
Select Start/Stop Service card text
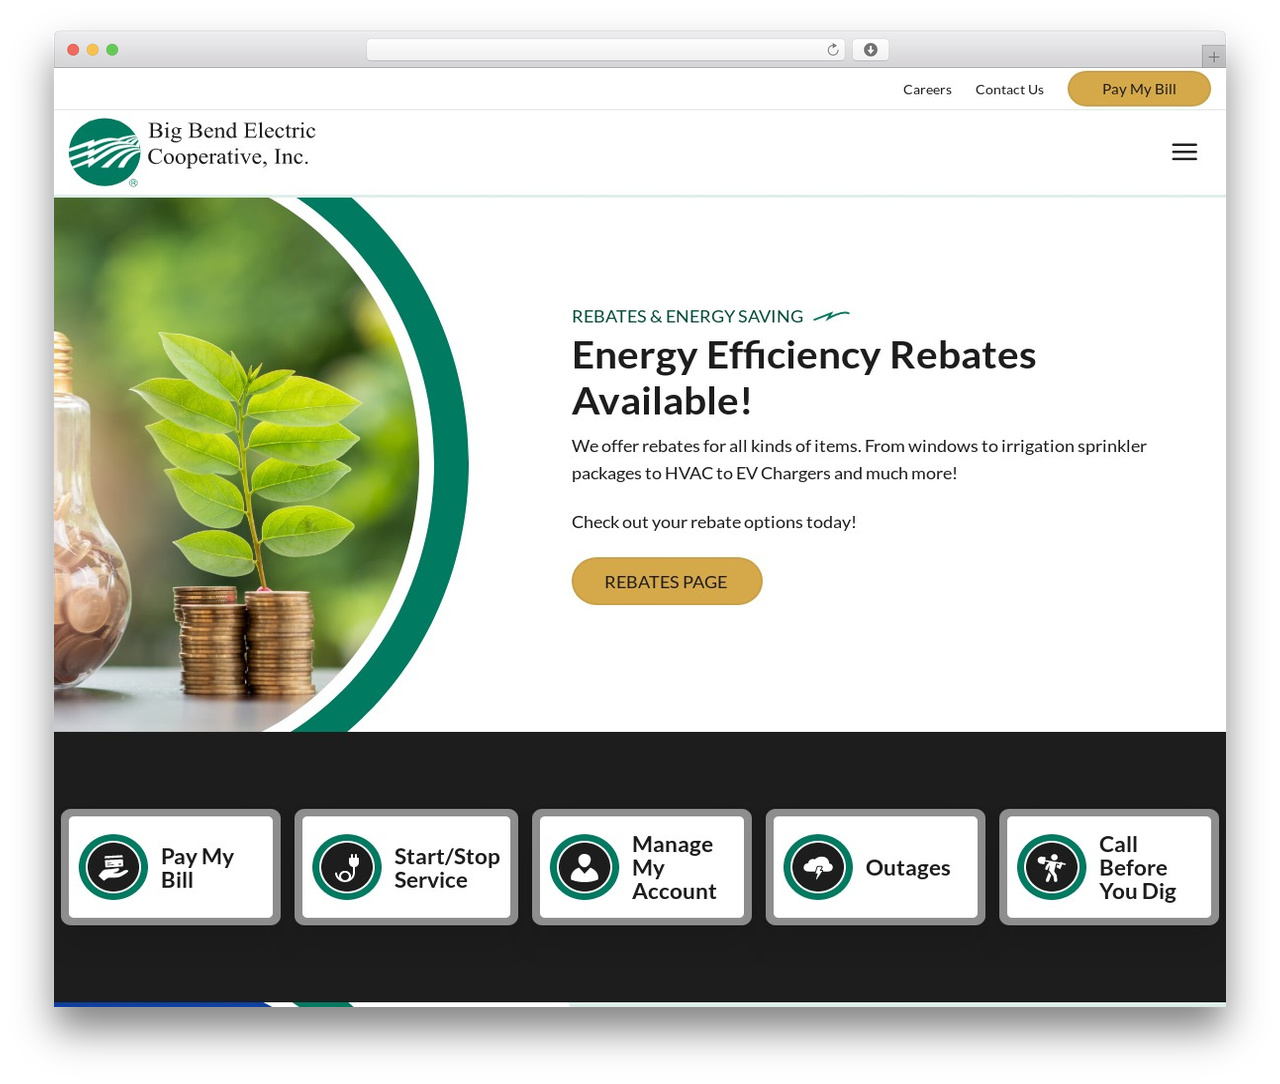(x=446, y=868)
